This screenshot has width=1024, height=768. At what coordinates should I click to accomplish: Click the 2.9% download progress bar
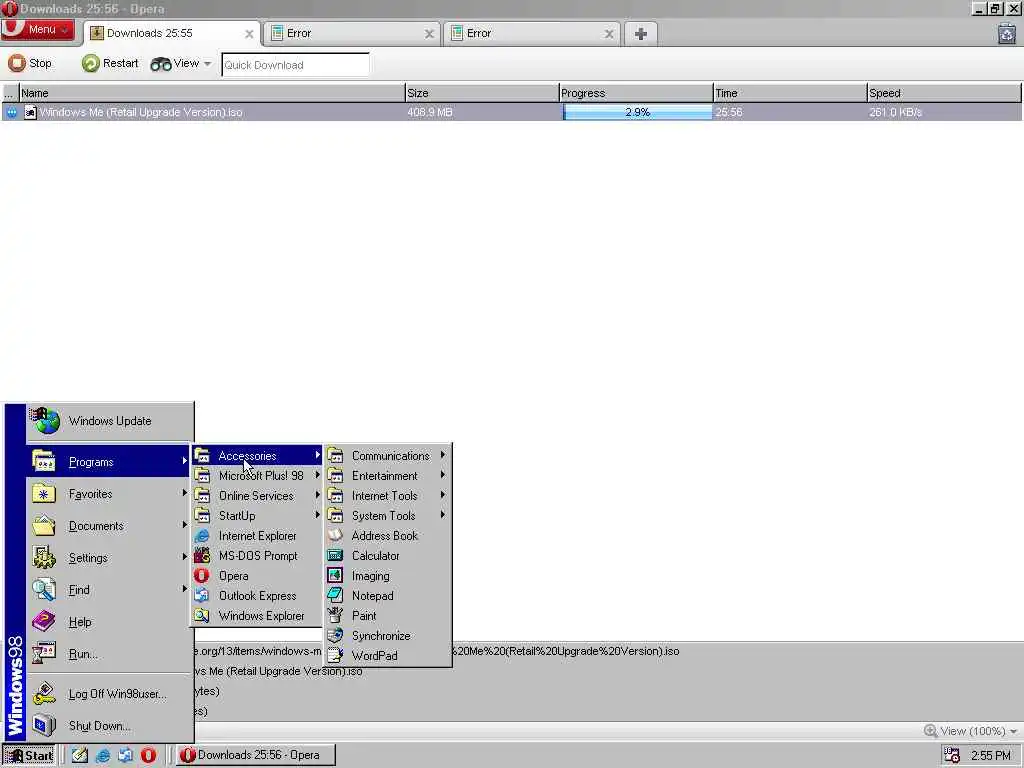pyautogui.click(x=637, y=112)
